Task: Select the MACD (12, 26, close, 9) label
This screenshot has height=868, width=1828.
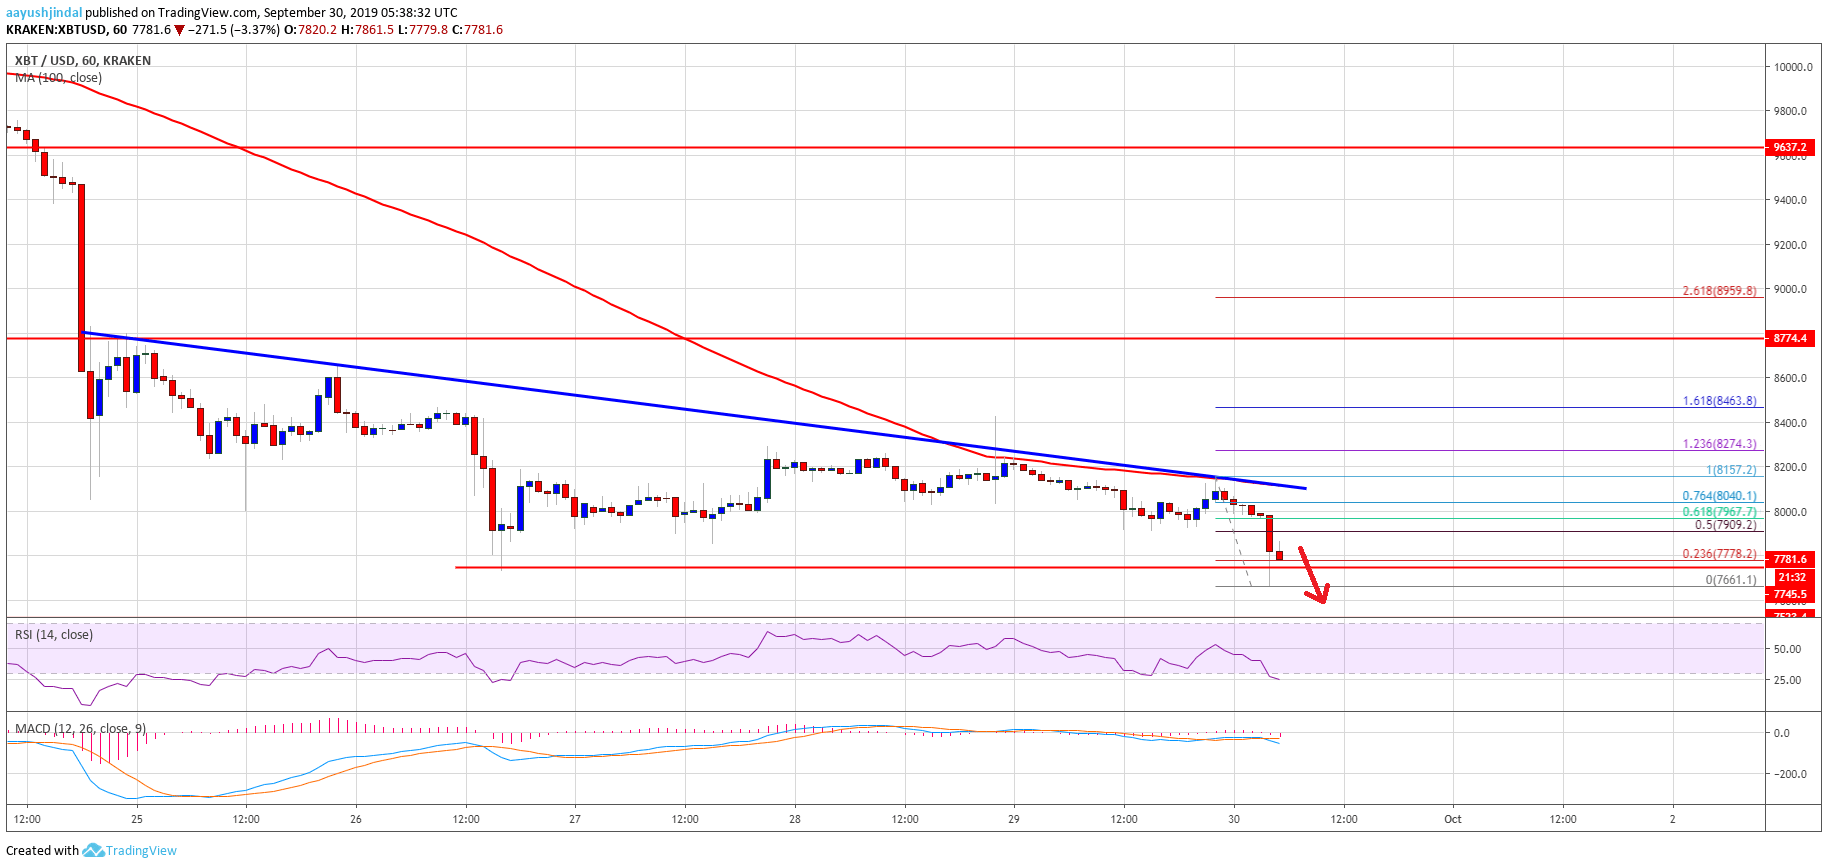Action: 81,728
